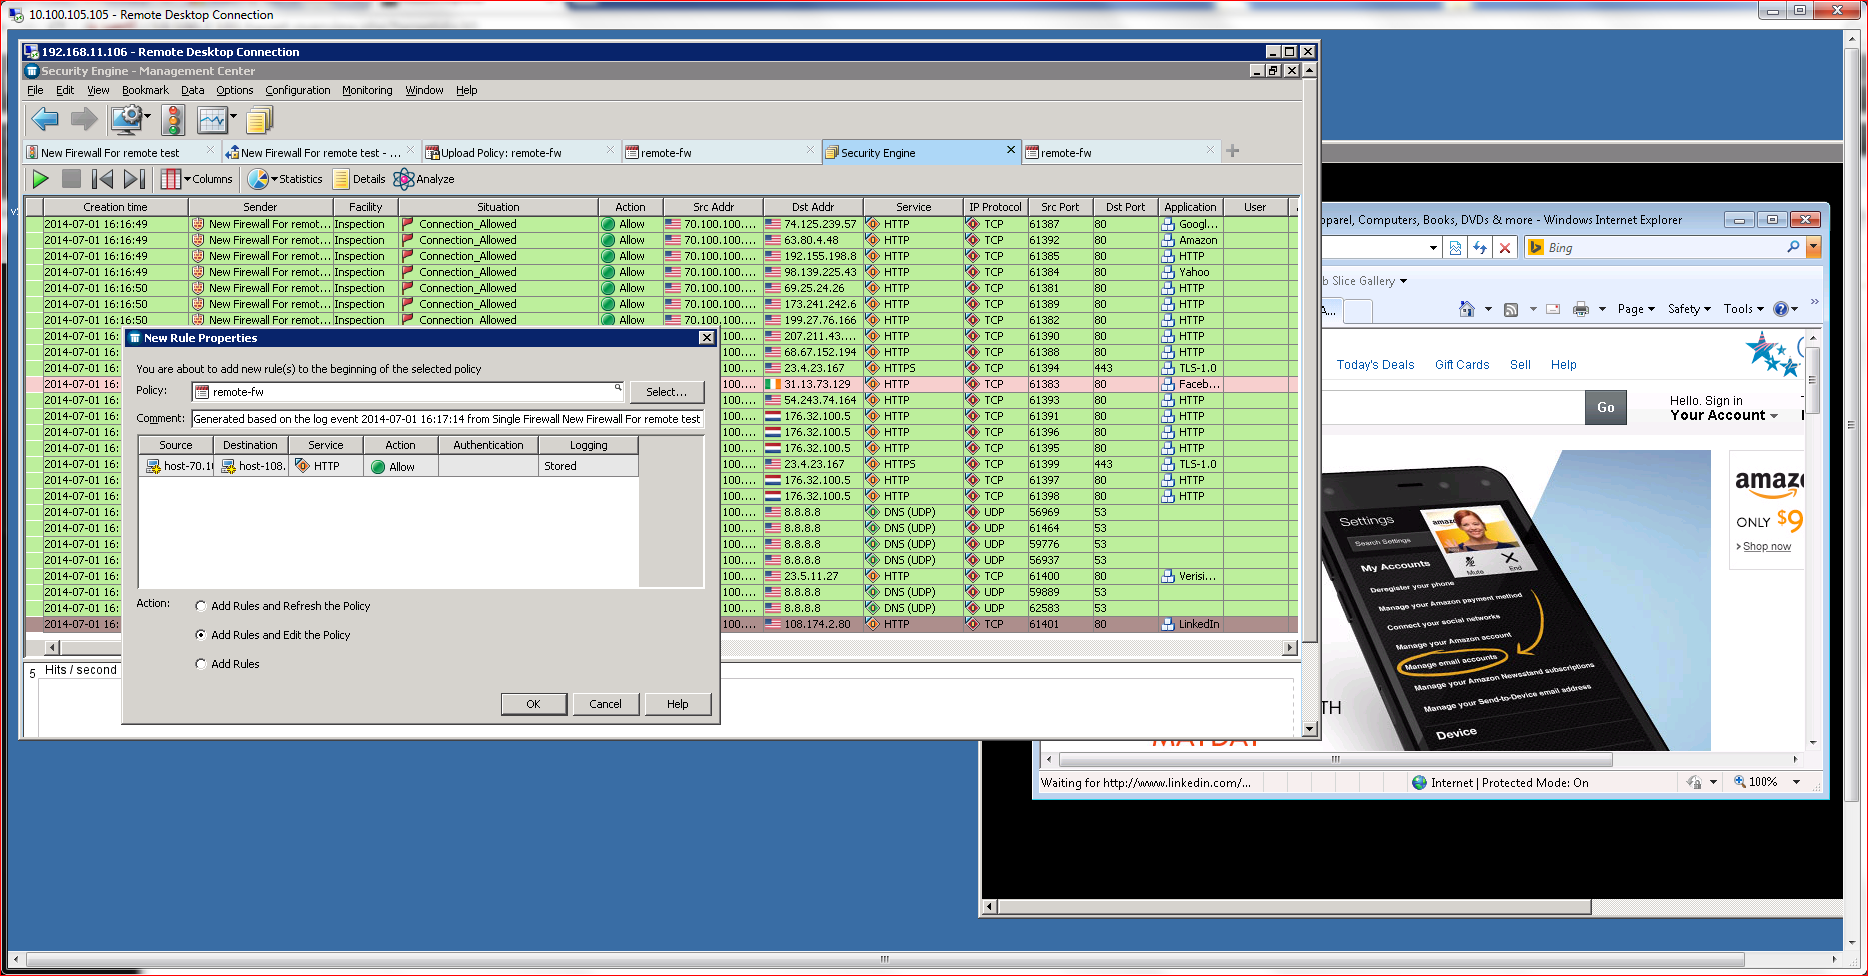This screenshot has width=1868, height=976.
Task: Open the Bing search provider dropdown
Action: [x=1813, y=247]
